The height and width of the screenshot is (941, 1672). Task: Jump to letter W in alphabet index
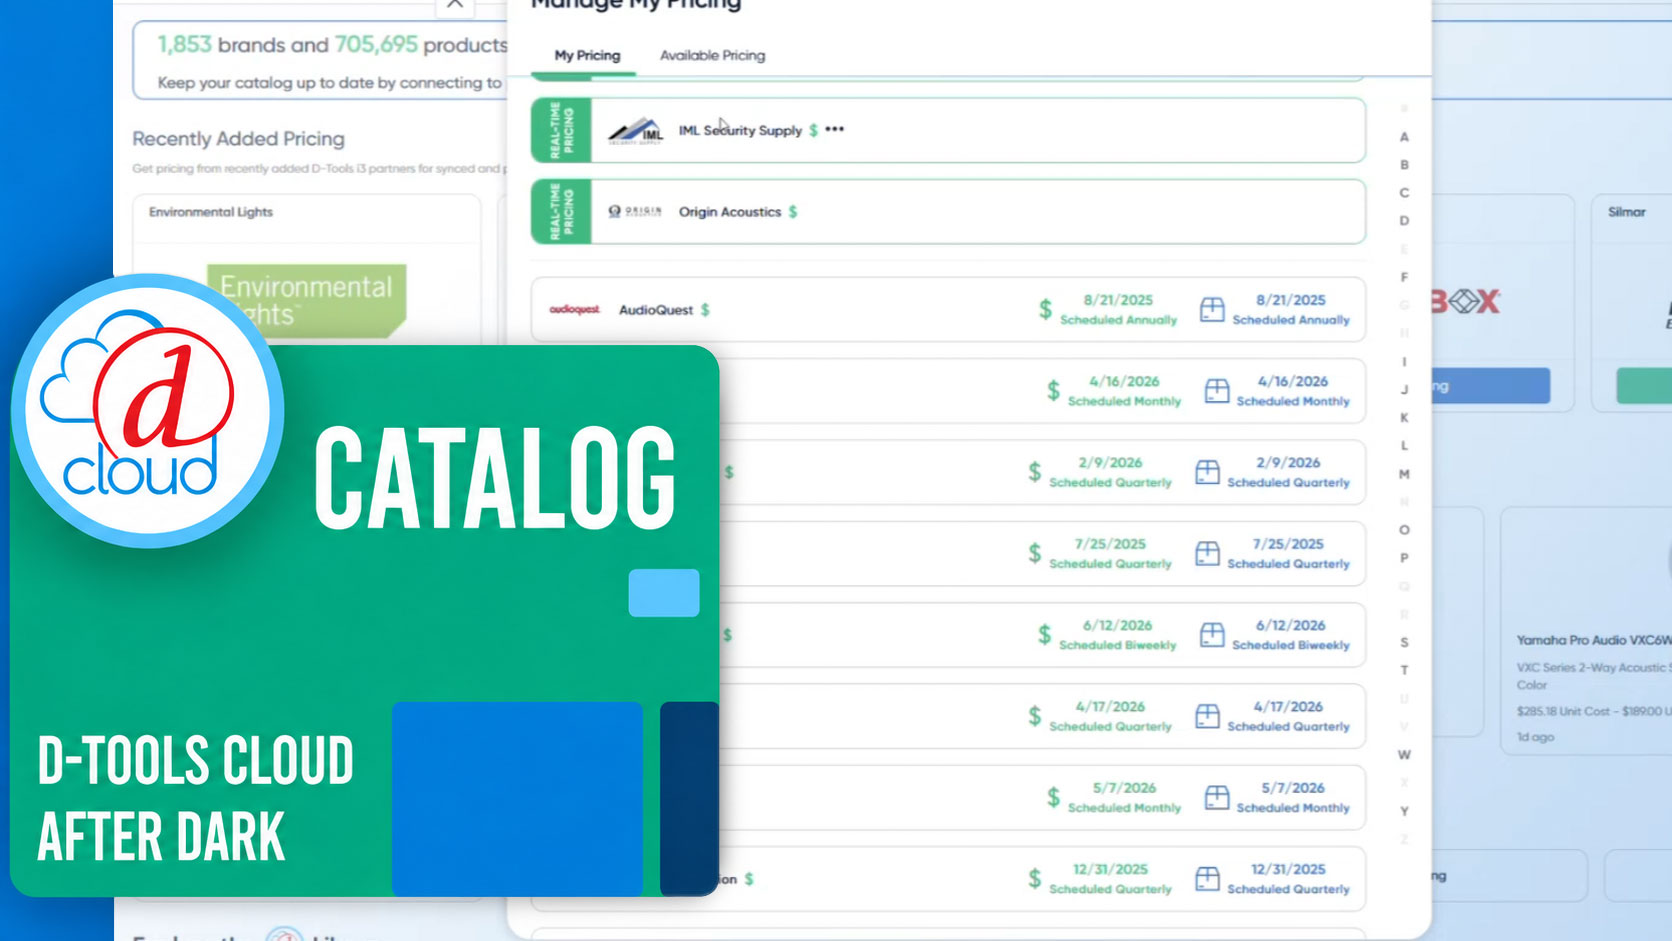click(x=1404, y=755)
